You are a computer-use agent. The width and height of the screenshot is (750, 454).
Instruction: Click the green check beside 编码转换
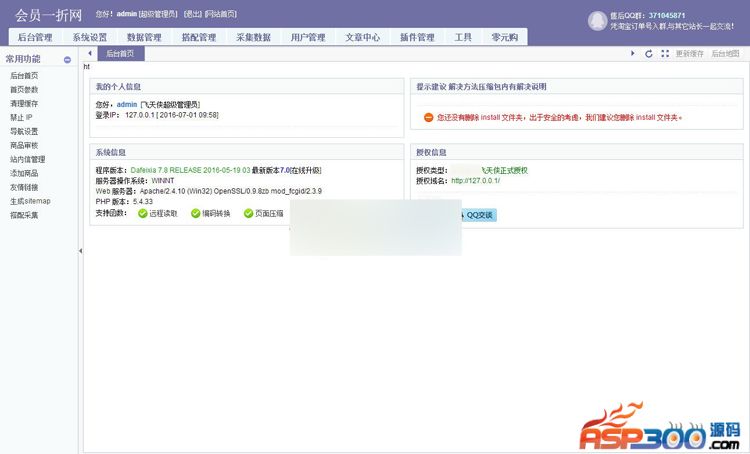tap(196, 213)
